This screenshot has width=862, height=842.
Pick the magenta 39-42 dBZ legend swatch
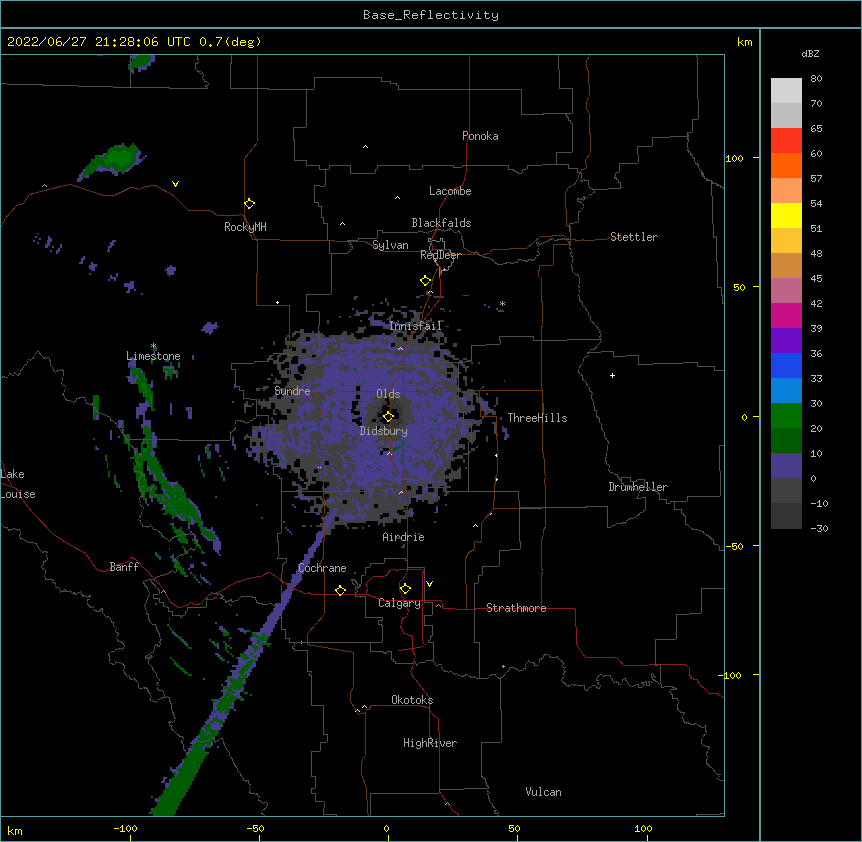pyautogui.click(x=786, y=315)
